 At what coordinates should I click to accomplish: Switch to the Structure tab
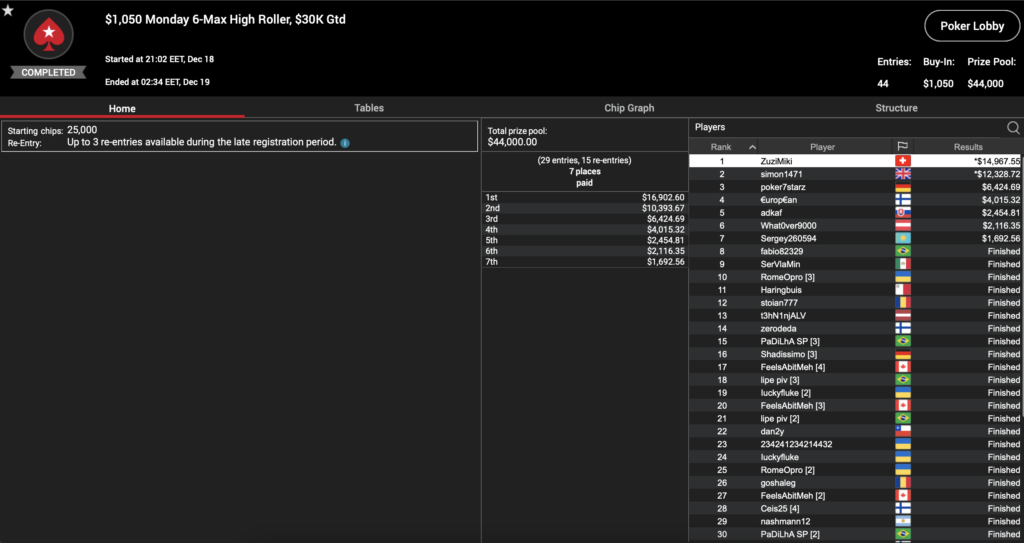896,108
